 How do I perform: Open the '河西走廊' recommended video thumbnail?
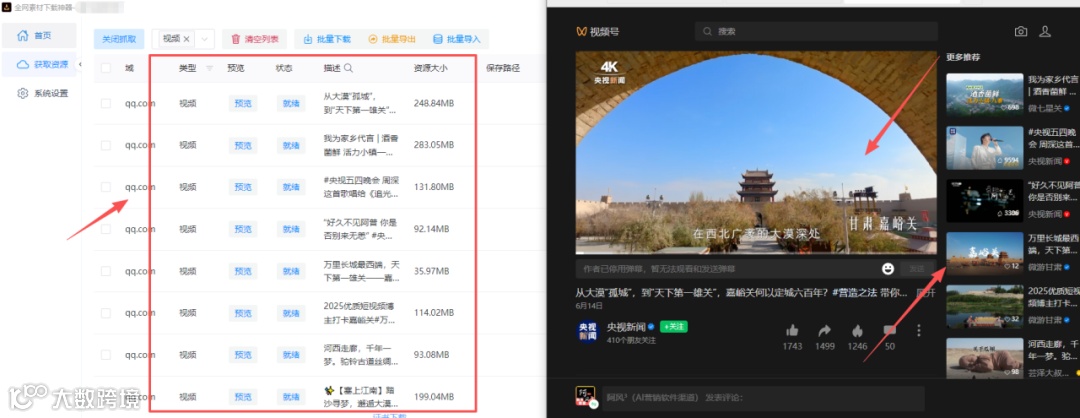pyautogui.click(x=984, y=358)
